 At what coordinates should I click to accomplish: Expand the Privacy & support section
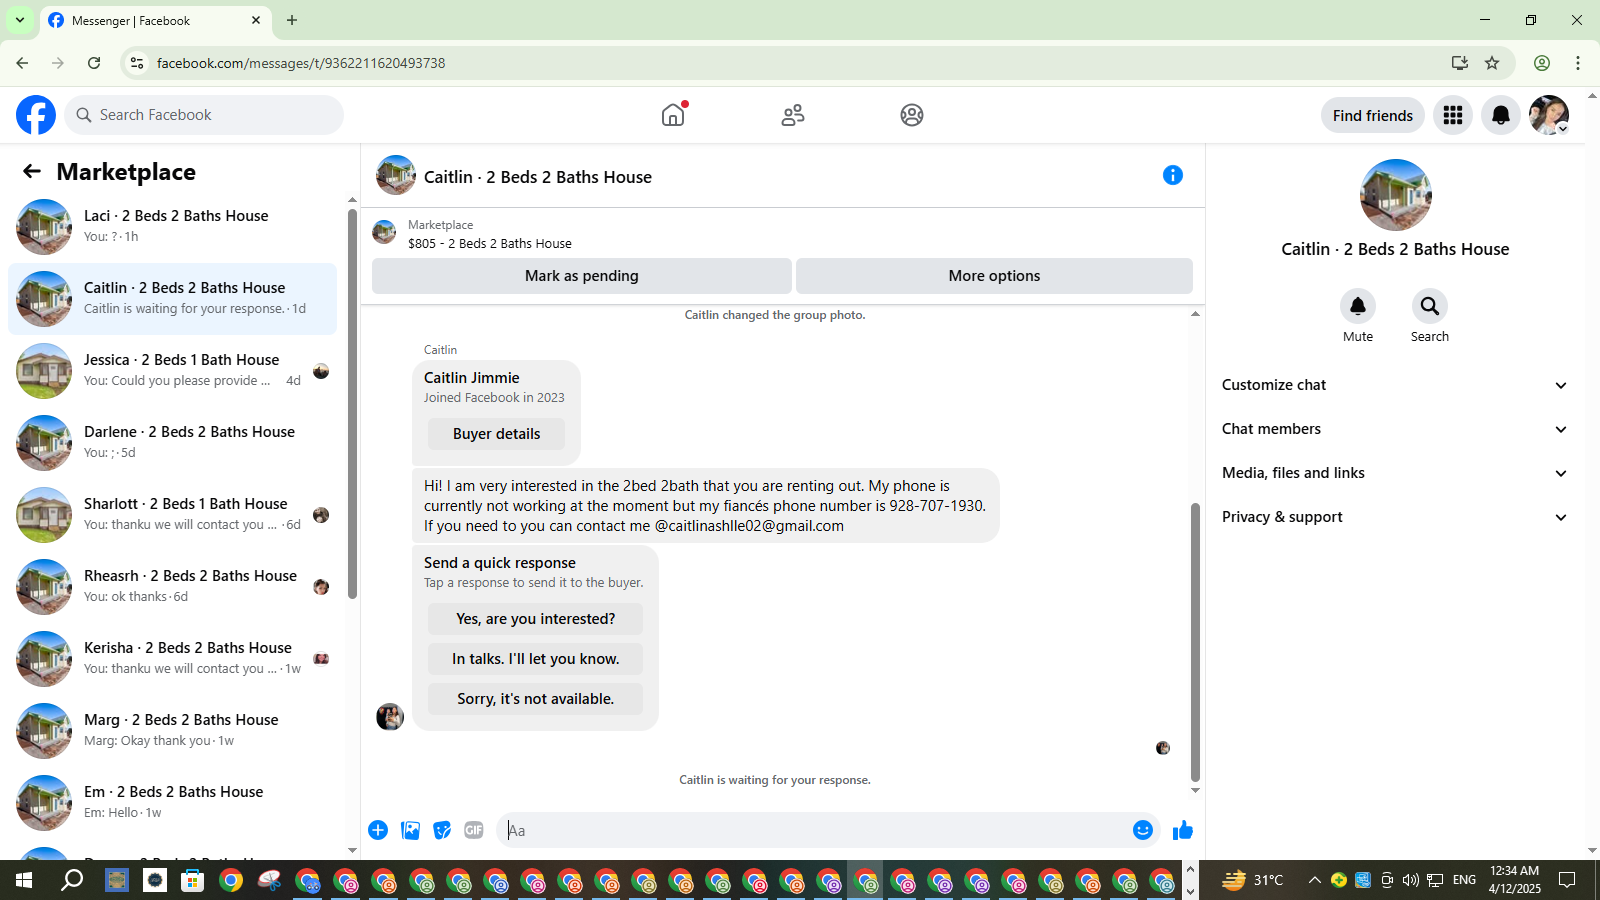[x=1394, y=517]
